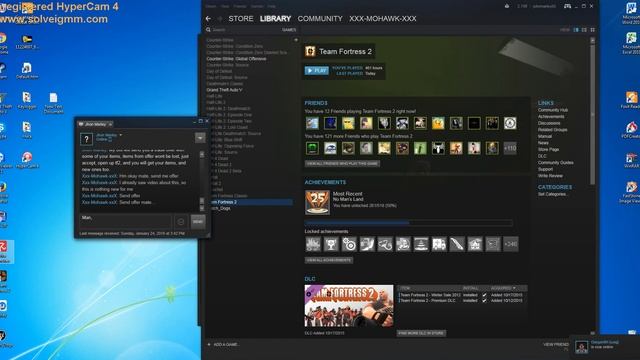Screen dimensions: 640x360
Task: Toggle Premium DLC installed checkbox
Action: [x=484, y=300]
